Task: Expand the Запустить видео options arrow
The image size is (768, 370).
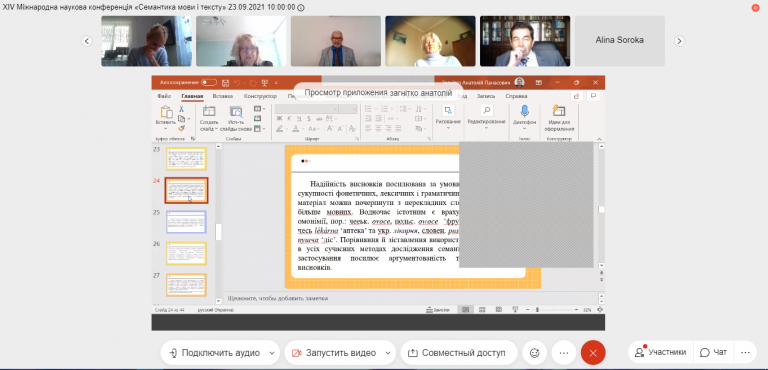Action: (388, 353)
